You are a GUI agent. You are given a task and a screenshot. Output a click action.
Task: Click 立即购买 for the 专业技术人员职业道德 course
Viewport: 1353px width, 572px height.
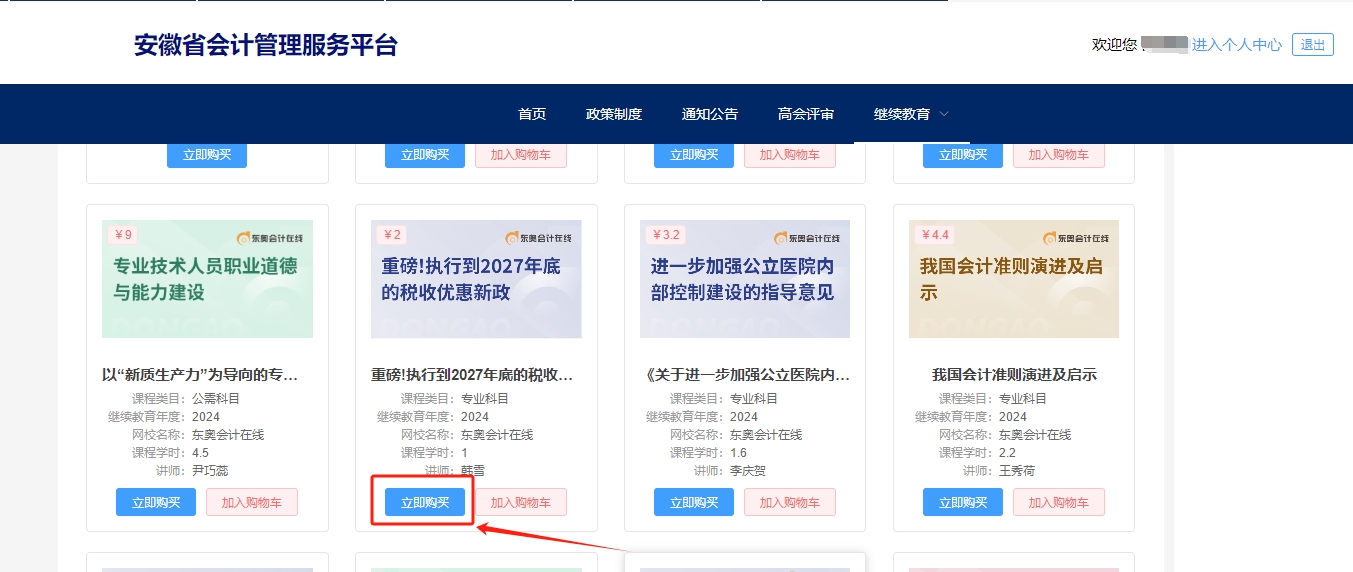pos(156,502)
